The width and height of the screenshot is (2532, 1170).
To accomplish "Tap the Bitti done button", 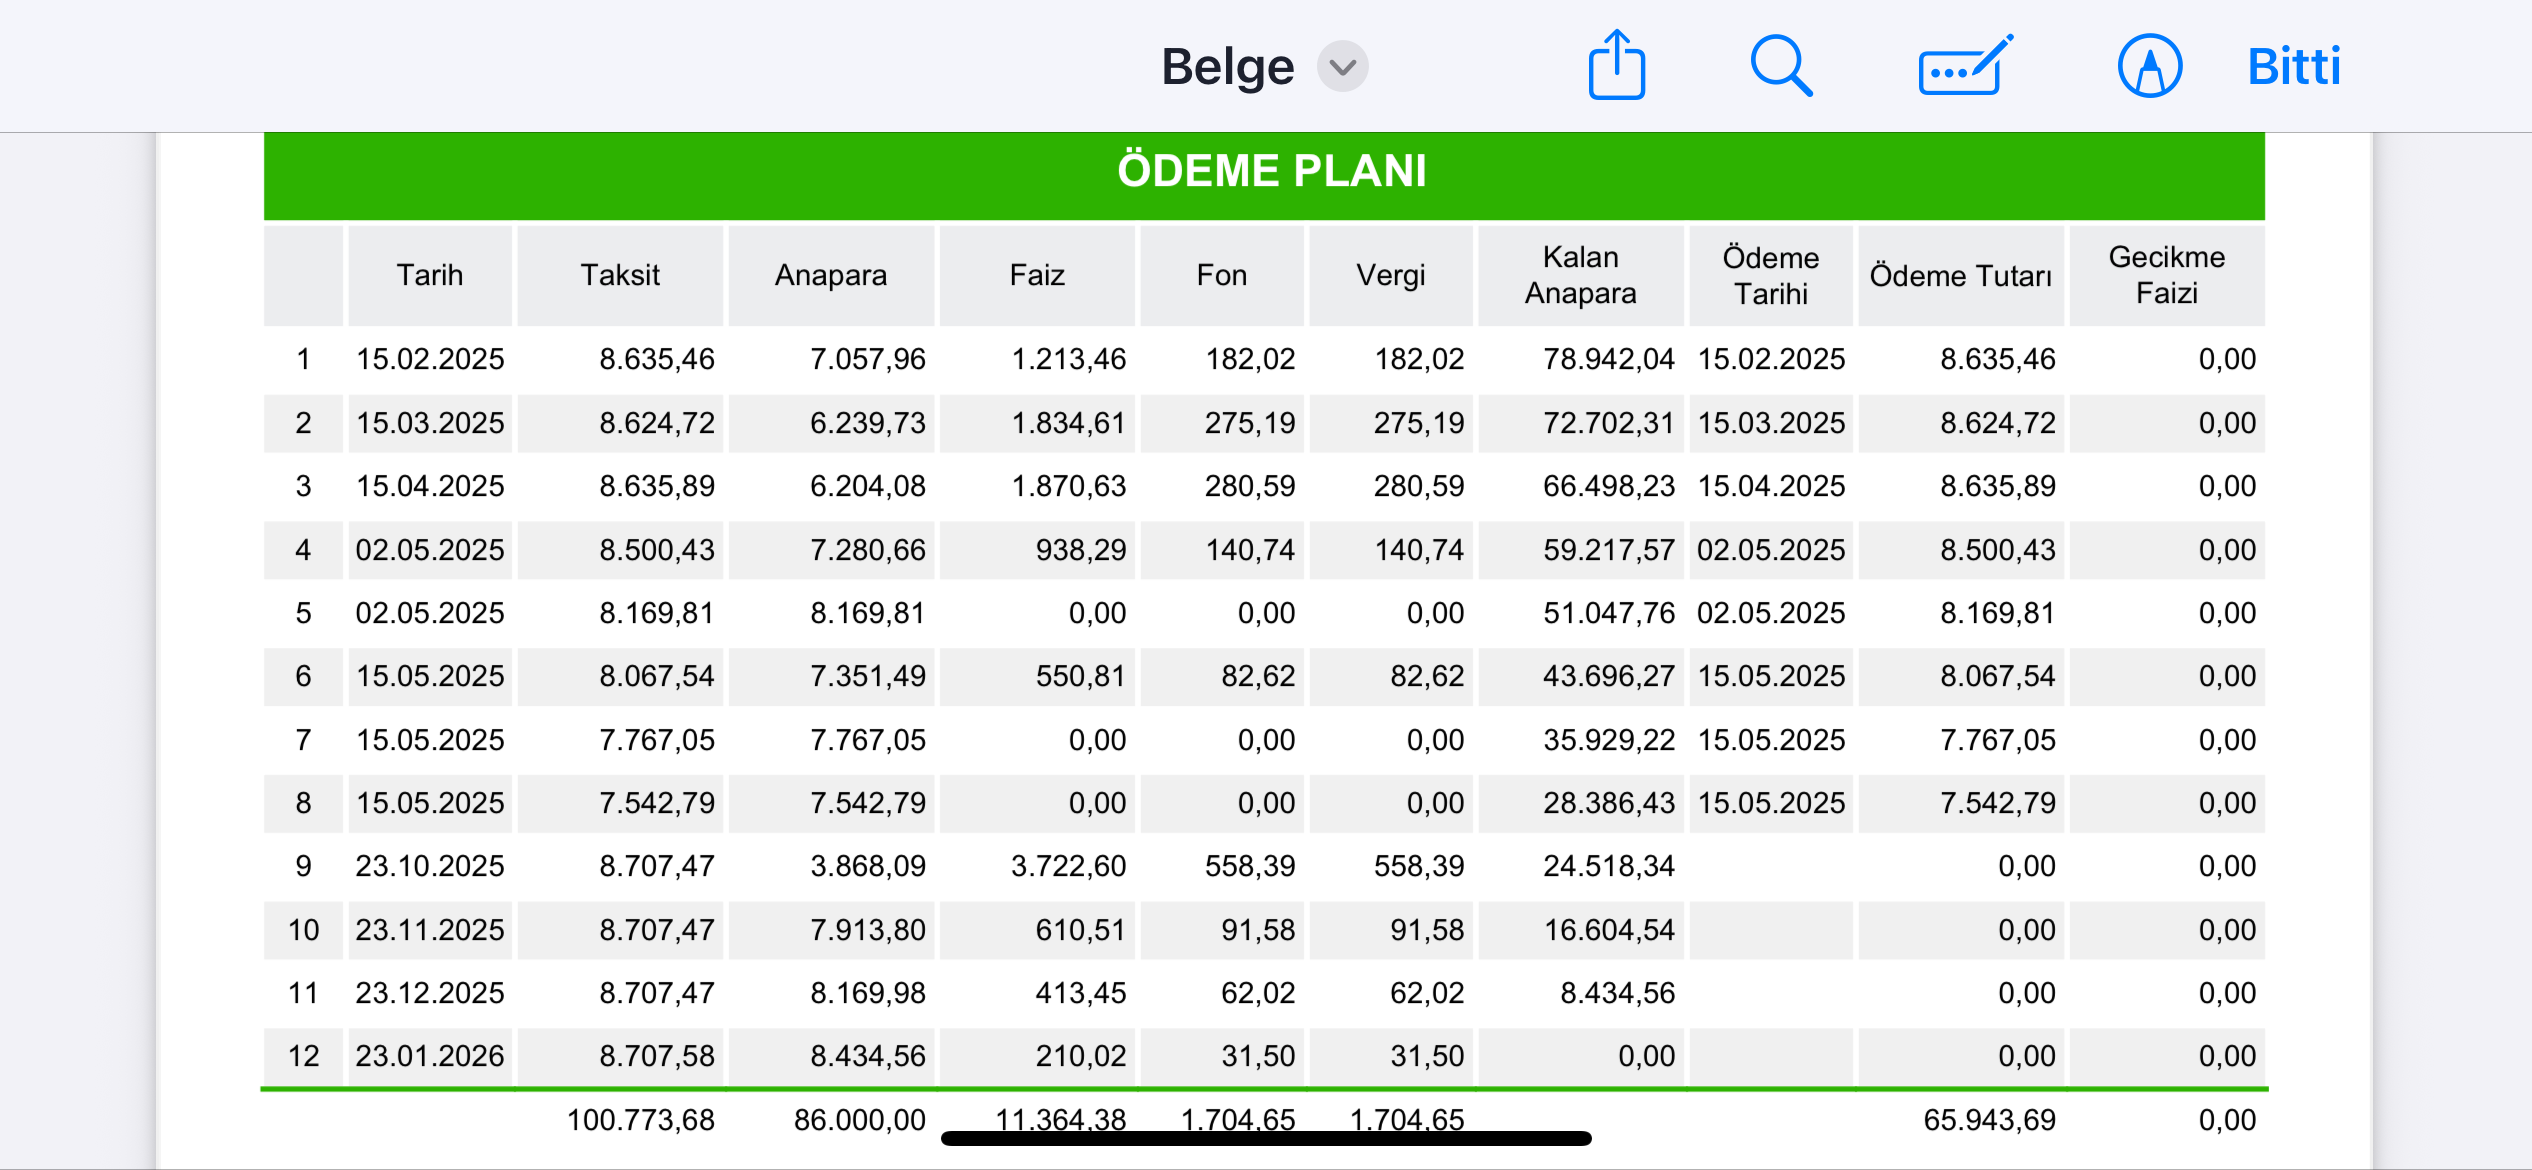I will [x=2294, y=67].
